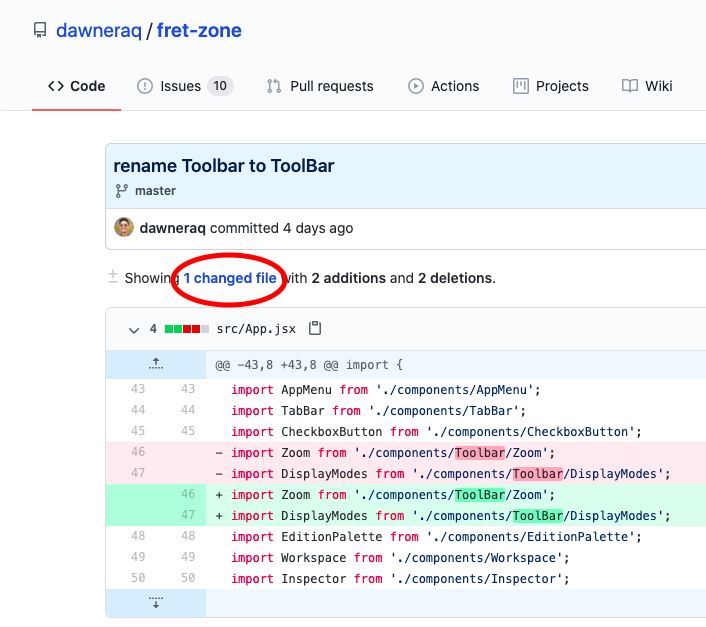Click the Issues circle icon
706x627 pixels.
pos(145,86)
